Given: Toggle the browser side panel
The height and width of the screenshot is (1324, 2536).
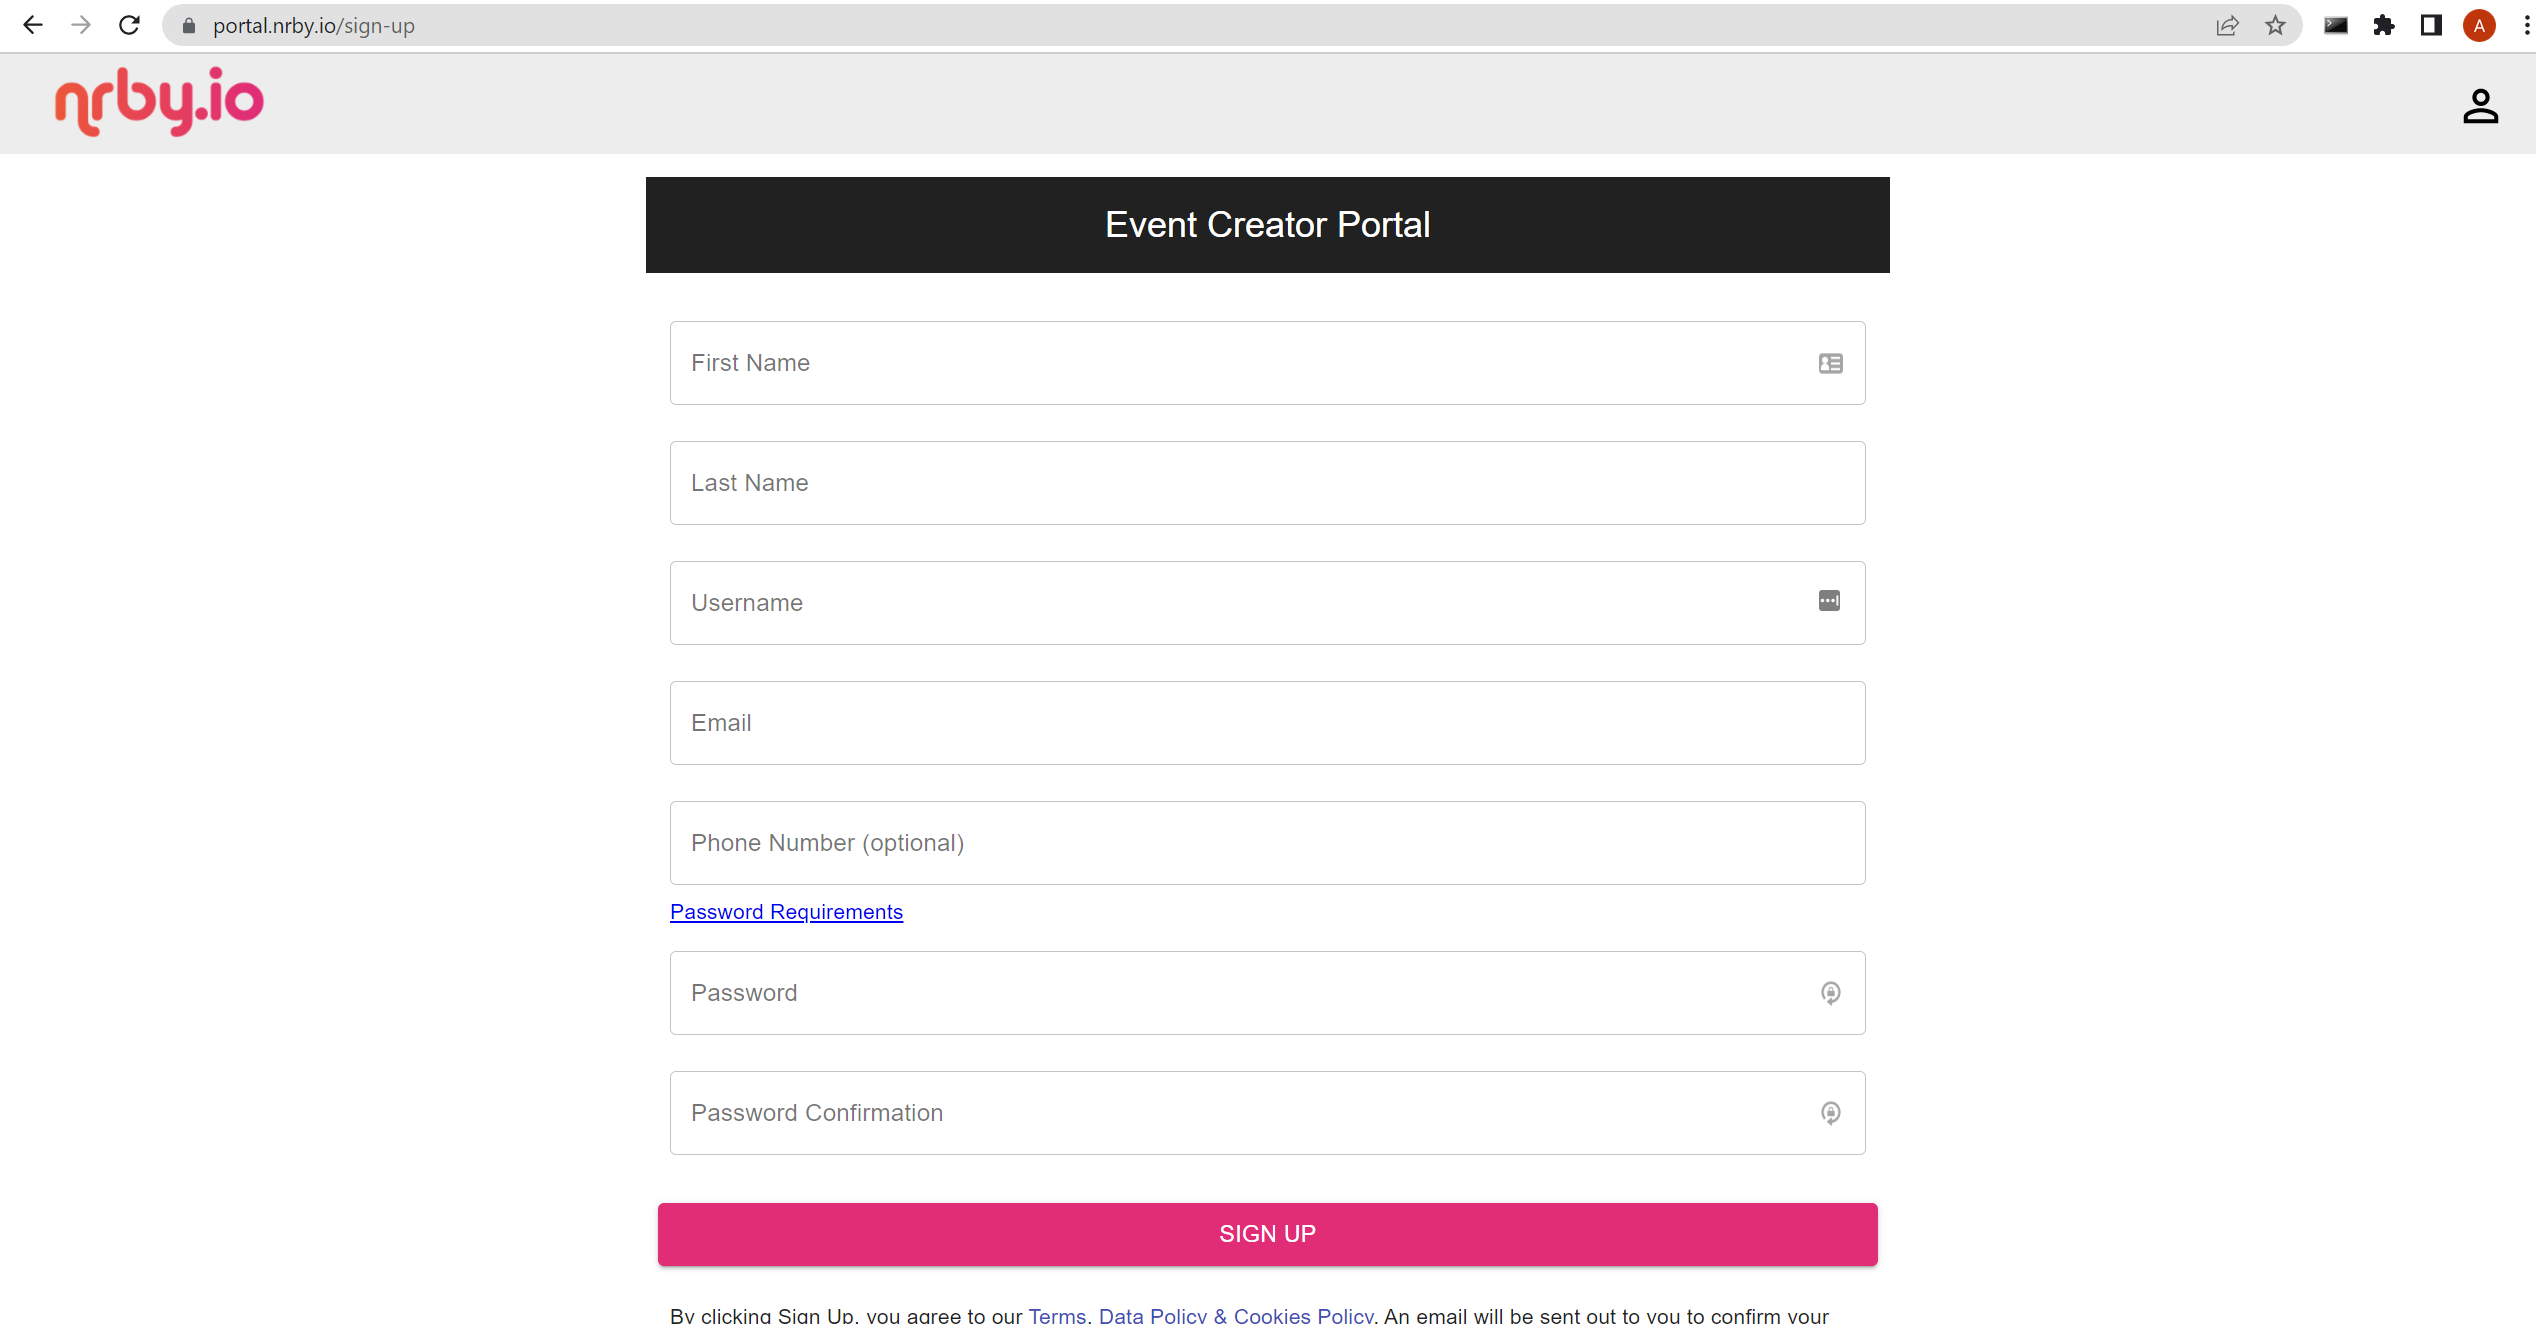Looking at the screenshot, I should point(2431,26).
